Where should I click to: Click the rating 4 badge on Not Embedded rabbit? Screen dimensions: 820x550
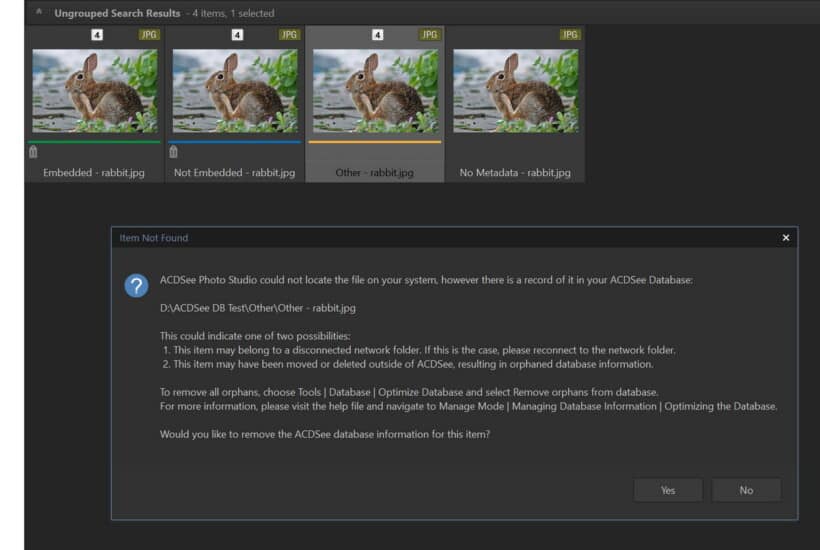coord(237,35)
